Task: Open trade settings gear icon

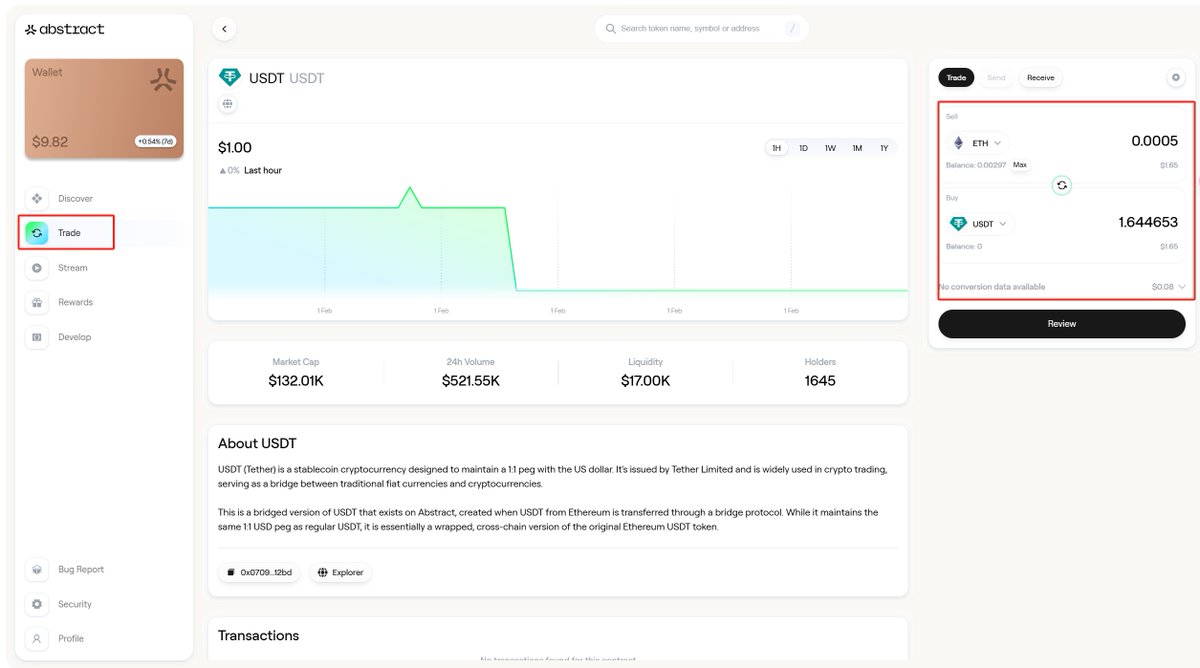Action: tap(1176, 77)
